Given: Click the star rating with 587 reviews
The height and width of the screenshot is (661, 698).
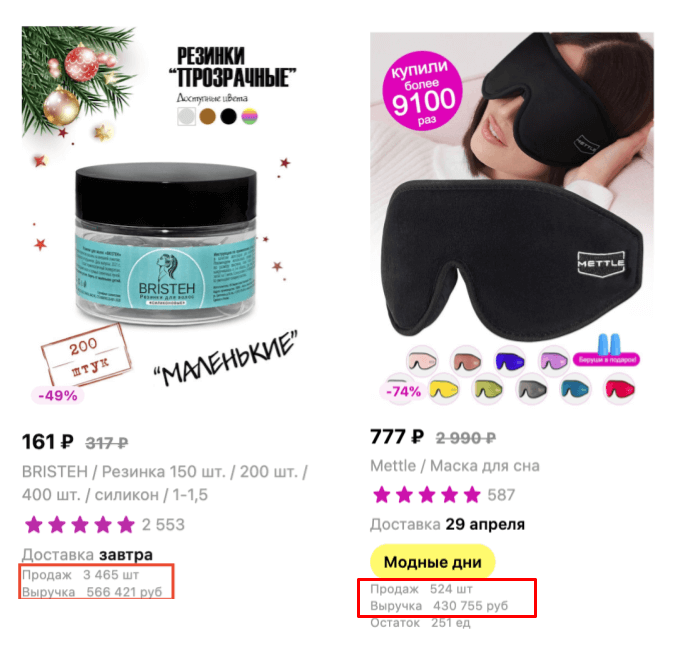Looking at the screenshot, I should tap(443, 495).
